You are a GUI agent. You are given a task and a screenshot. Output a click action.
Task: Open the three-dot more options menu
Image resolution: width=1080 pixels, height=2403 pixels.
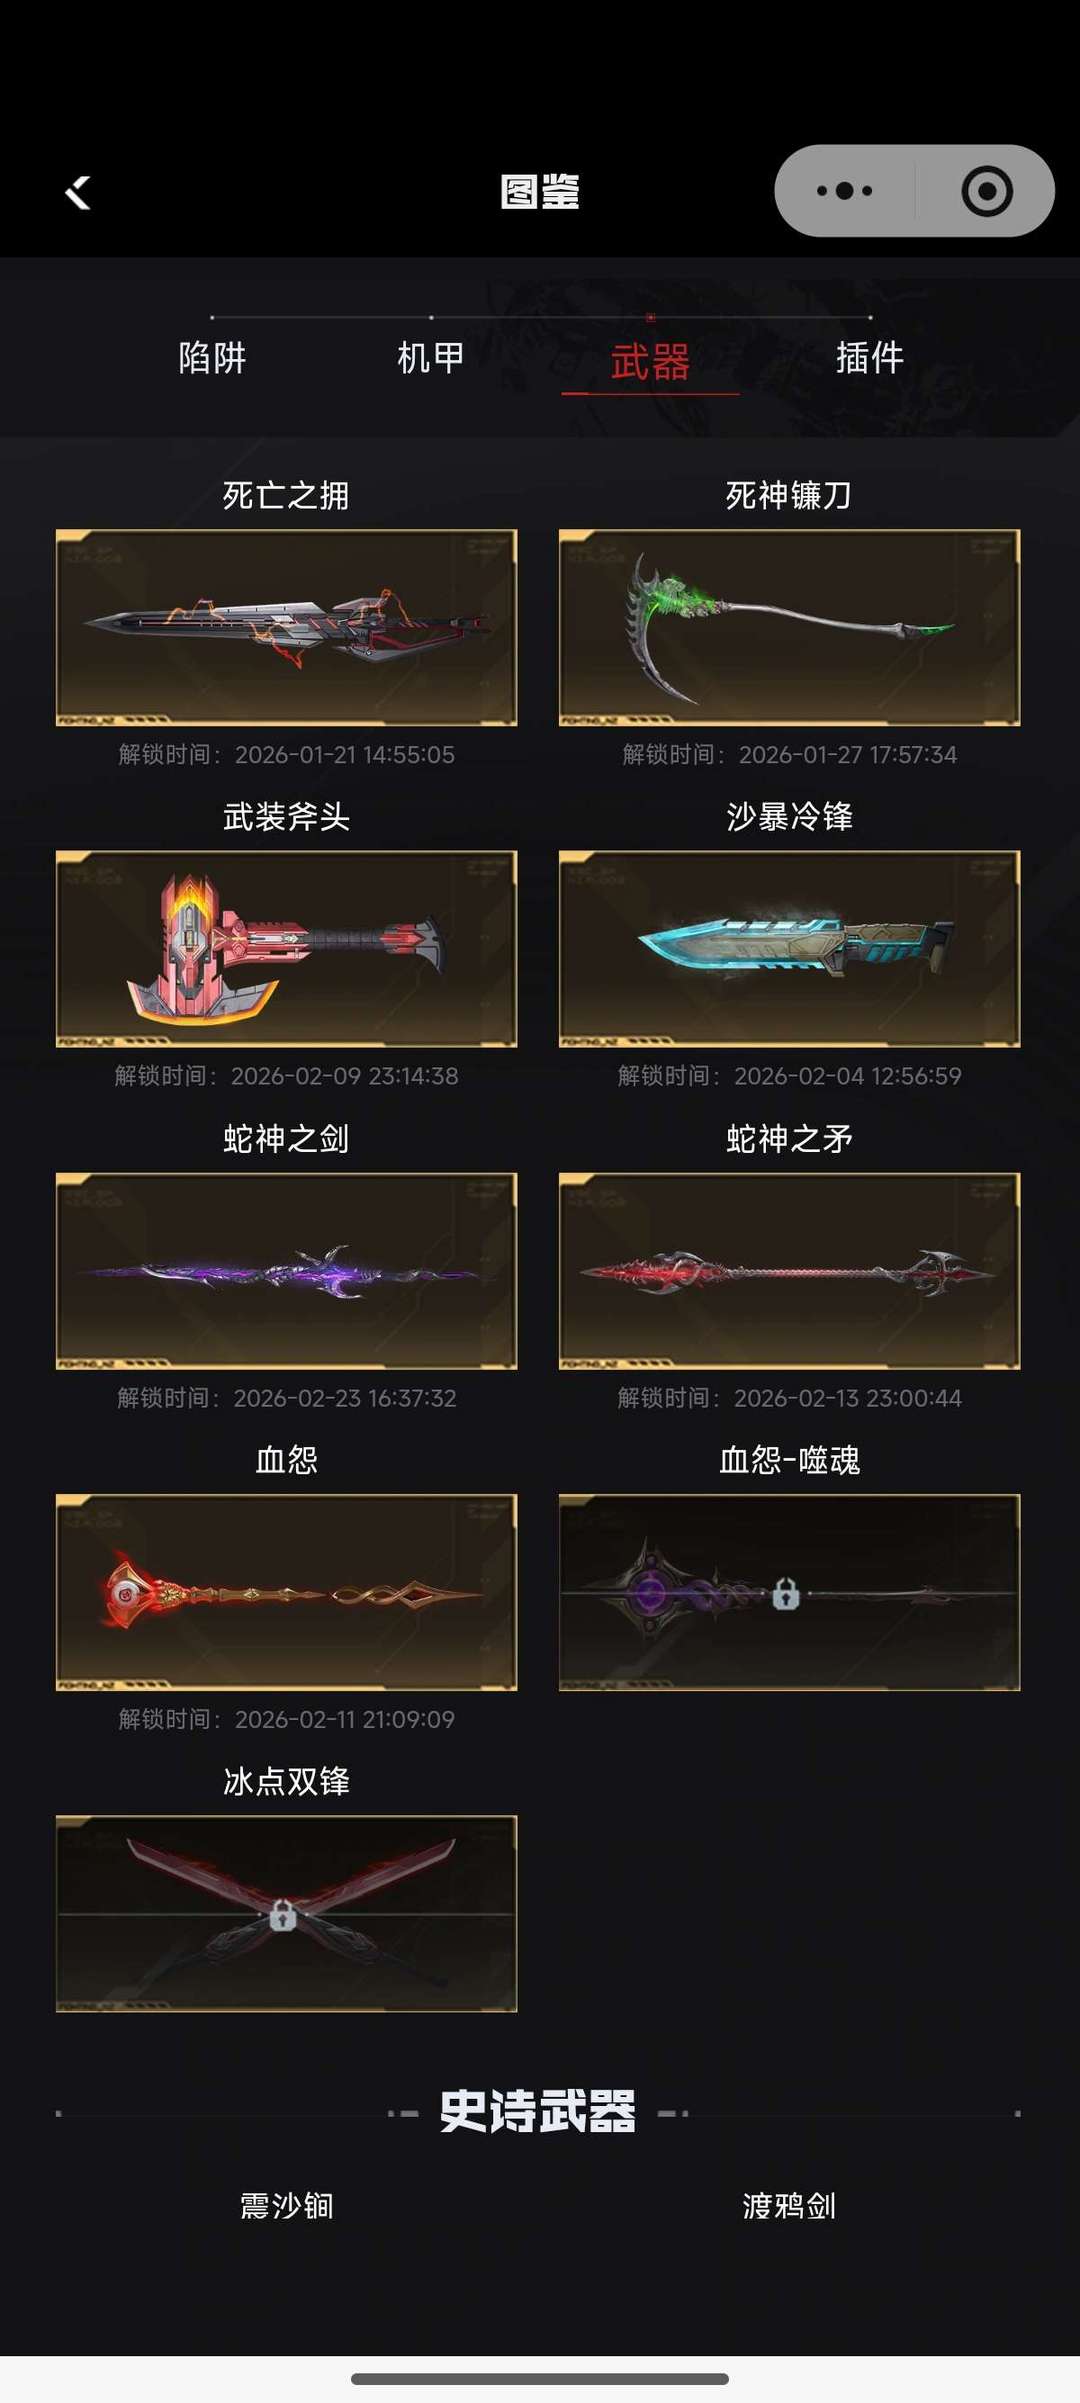(844, 191)
